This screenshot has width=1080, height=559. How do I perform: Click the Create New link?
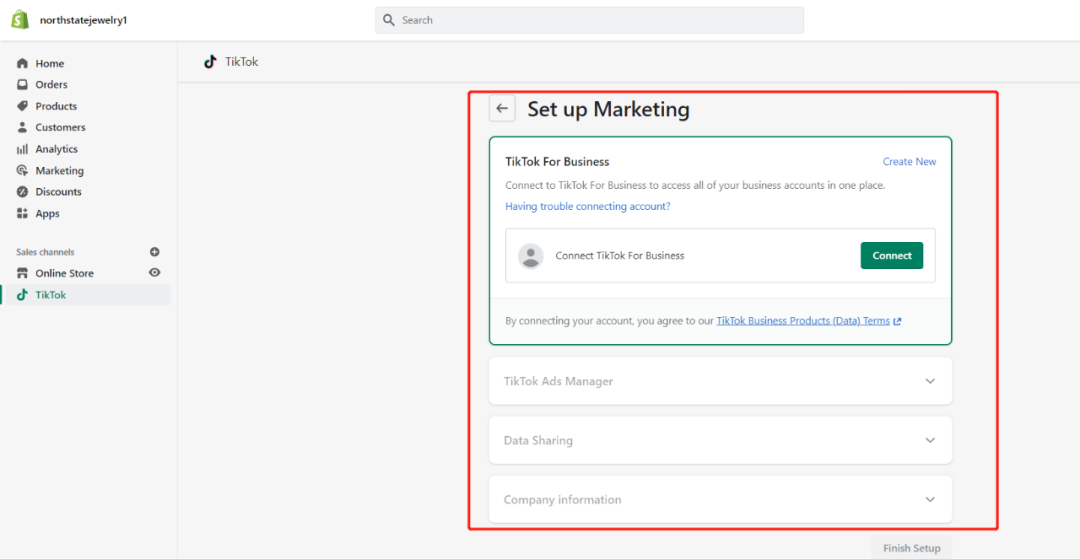[x=909, y=162]
